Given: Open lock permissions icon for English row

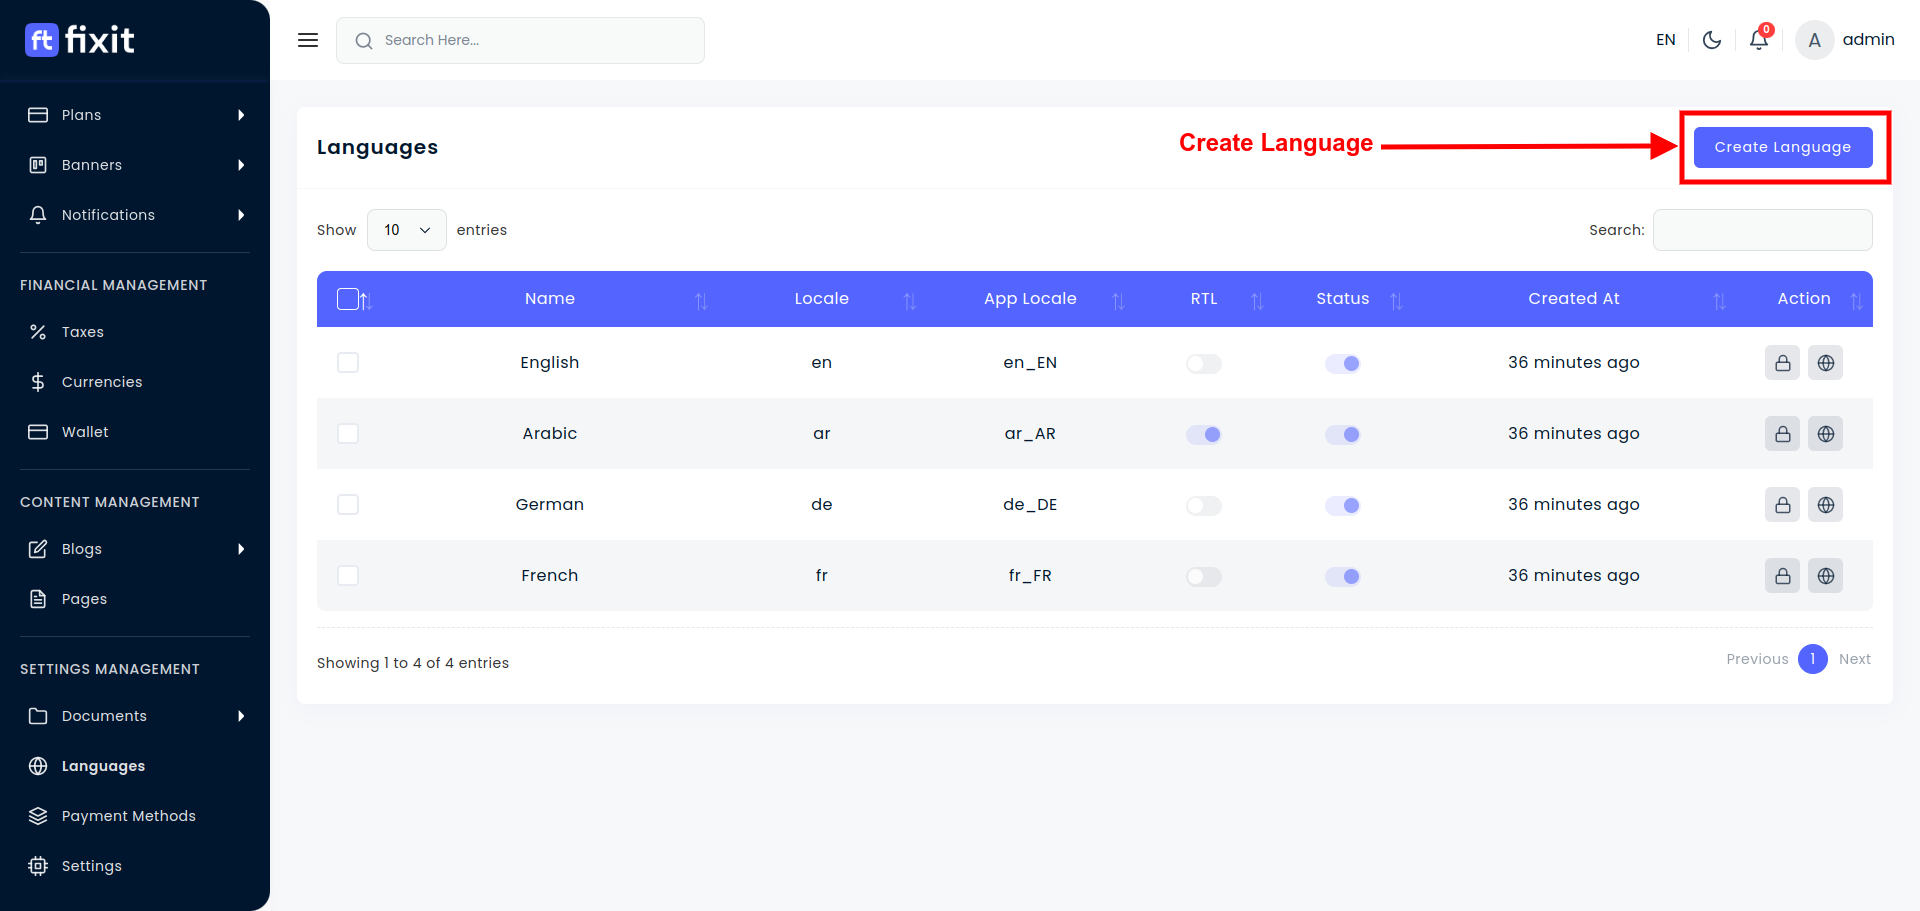Looking at the screenshot, I should click(x=1783, y=363).
